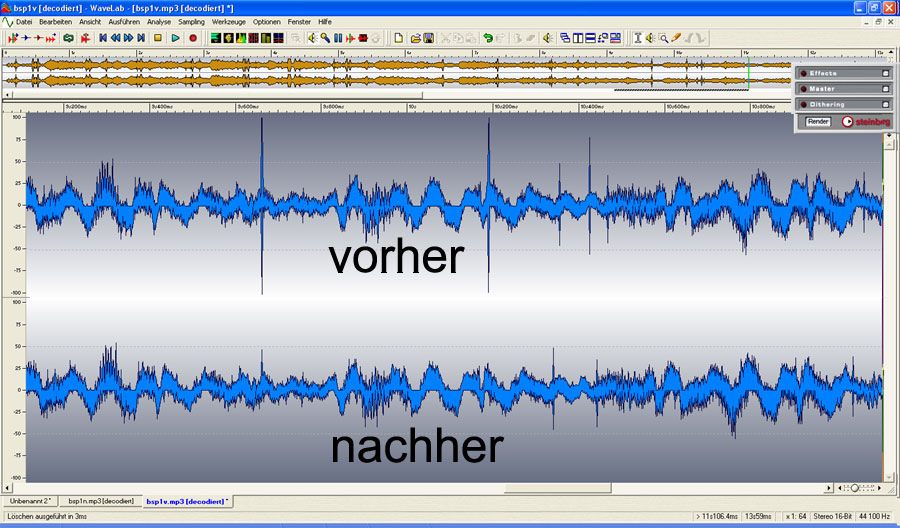Open the Hilfe menu

(x=325, y=22)
